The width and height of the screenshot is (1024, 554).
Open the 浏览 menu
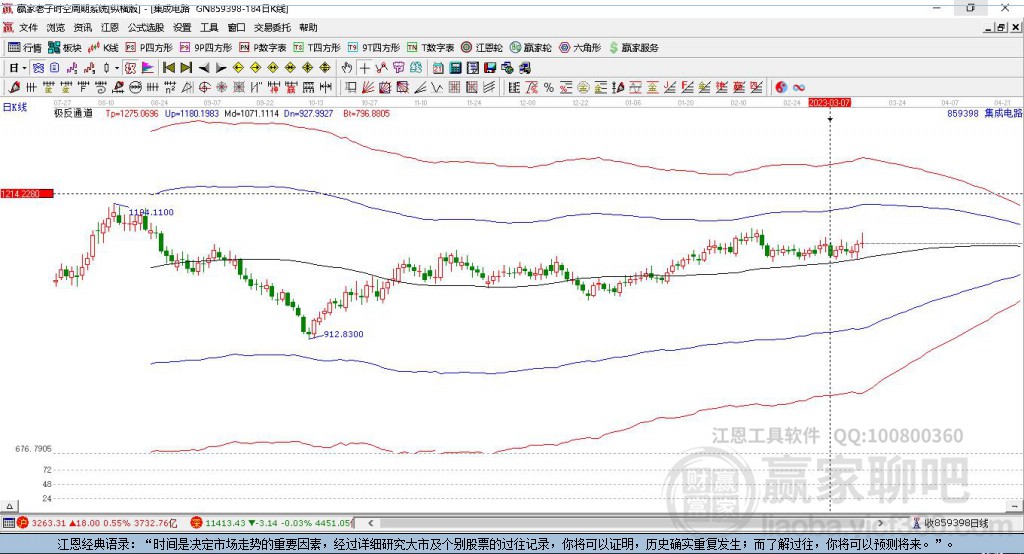(x=56, y=27)
